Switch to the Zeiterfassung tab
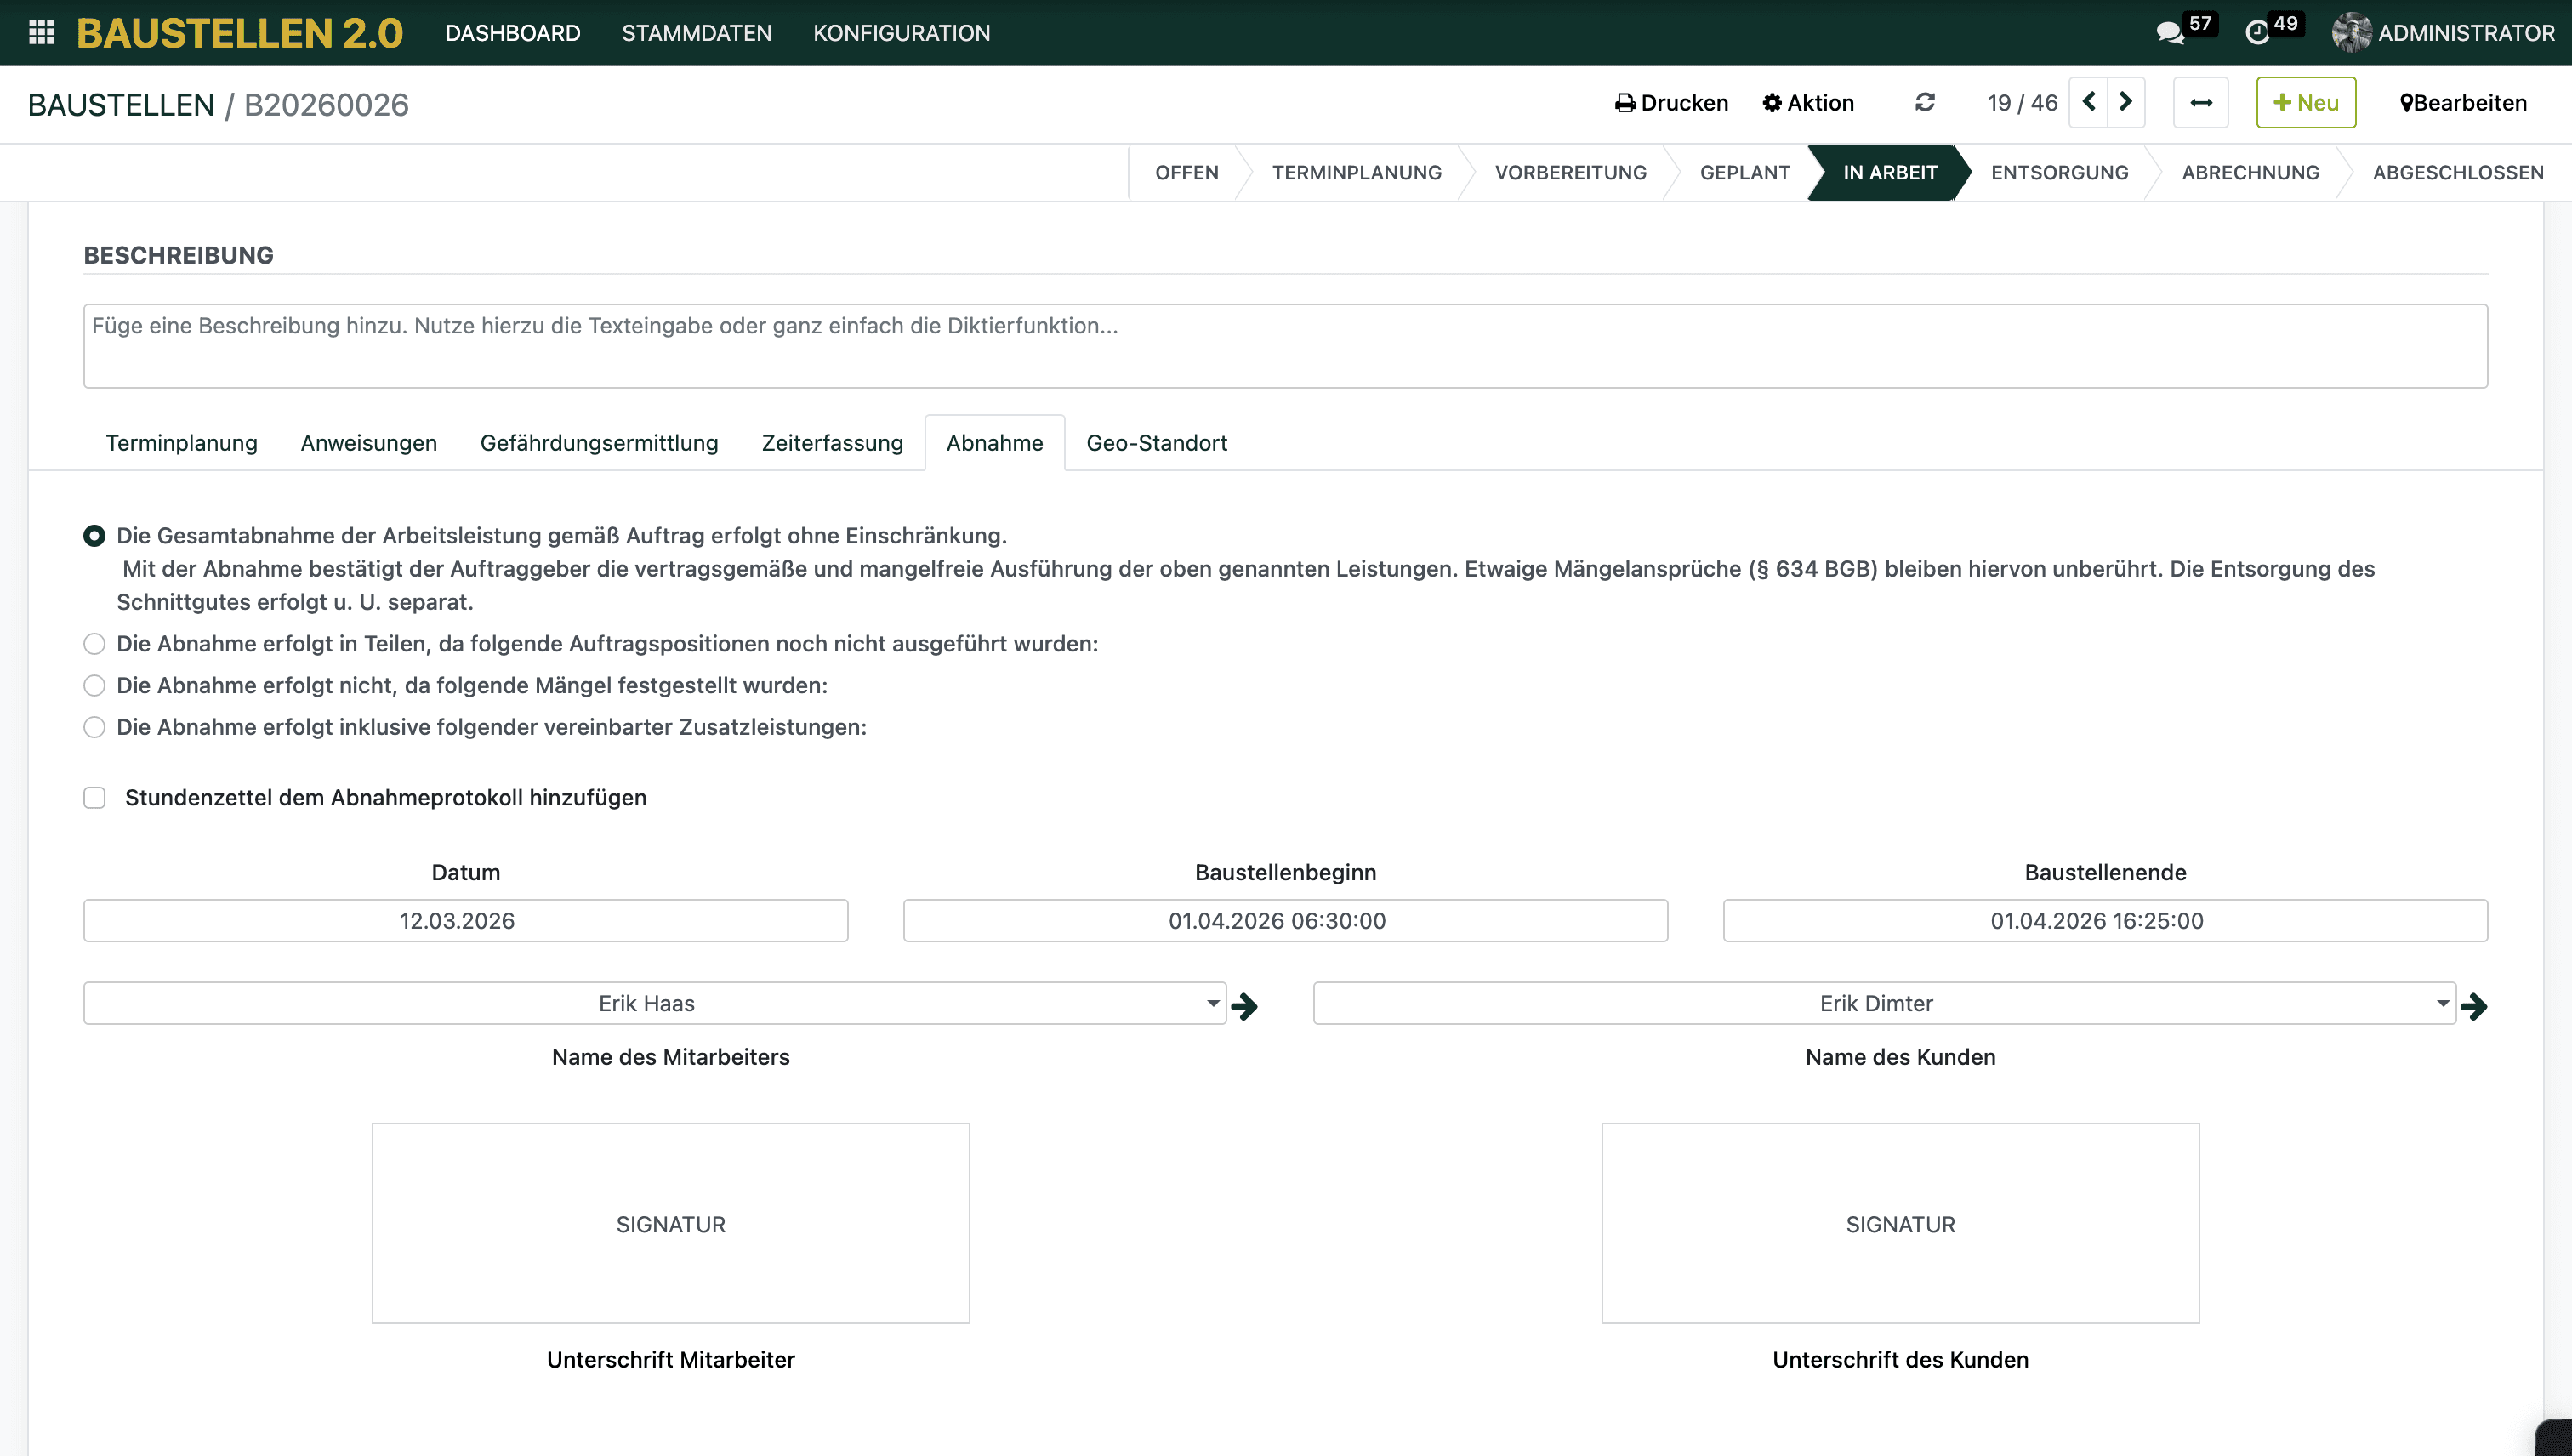 coord(832,443)
